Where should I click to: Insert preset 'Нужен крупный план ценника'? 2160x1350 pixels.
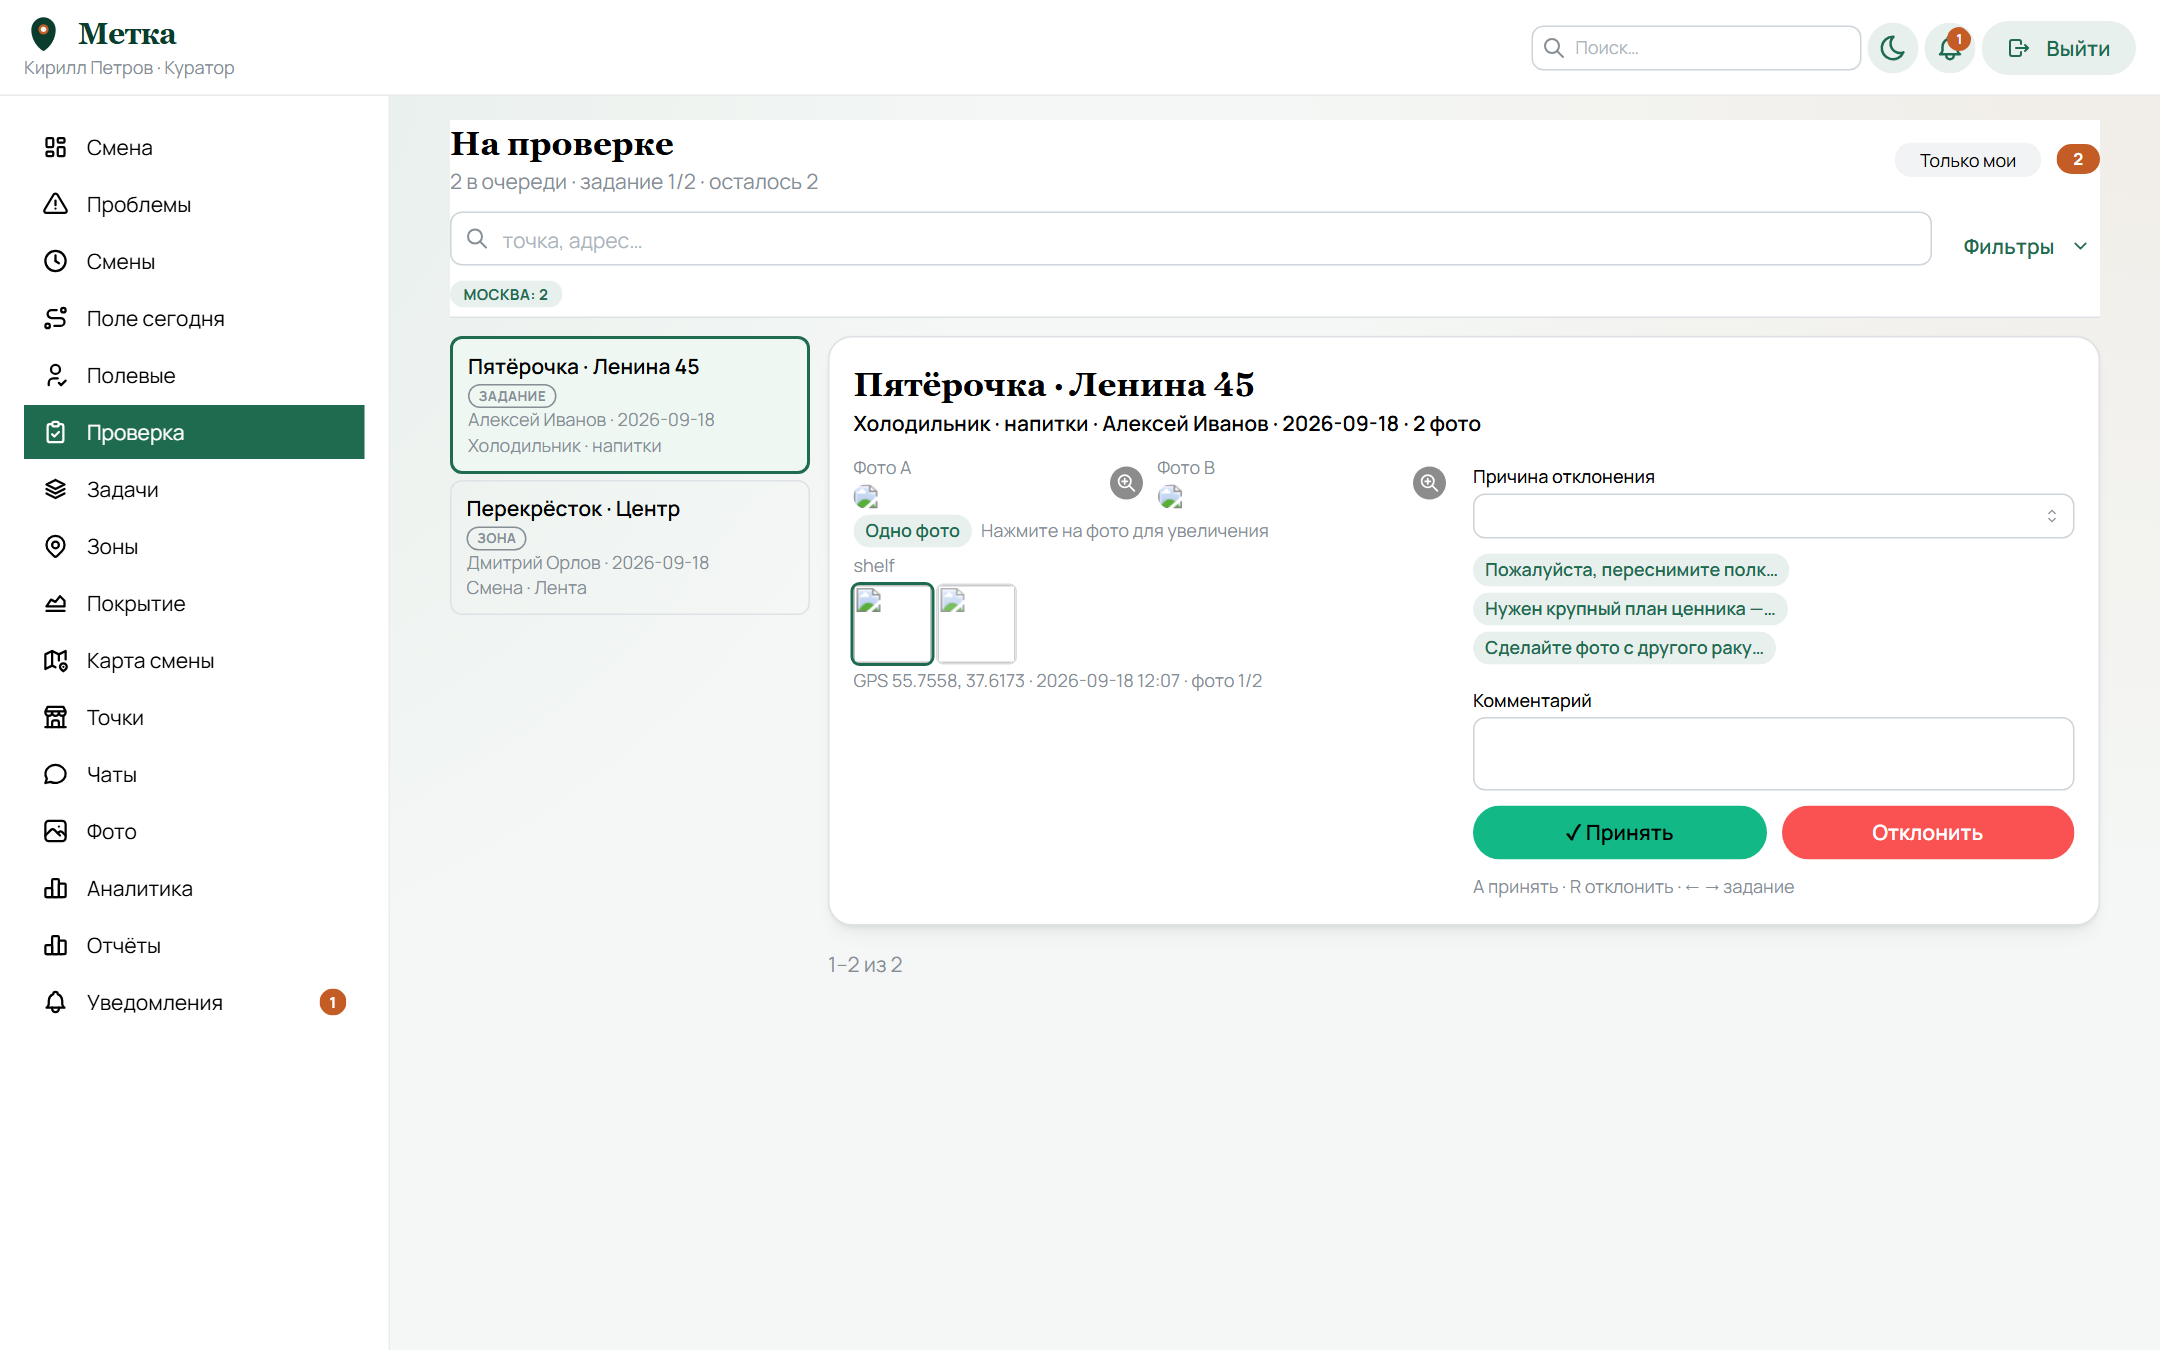pos(1630,609)
